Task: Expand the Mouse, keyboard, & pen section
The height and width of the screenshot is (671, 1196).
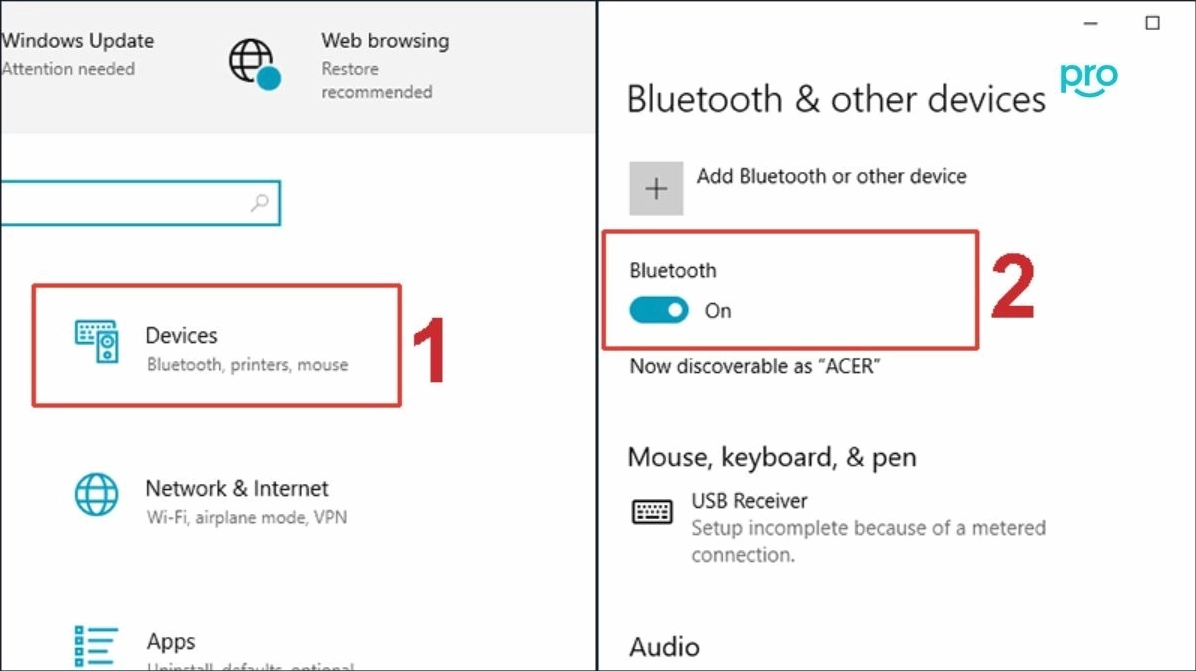Action: coord(771,457)
